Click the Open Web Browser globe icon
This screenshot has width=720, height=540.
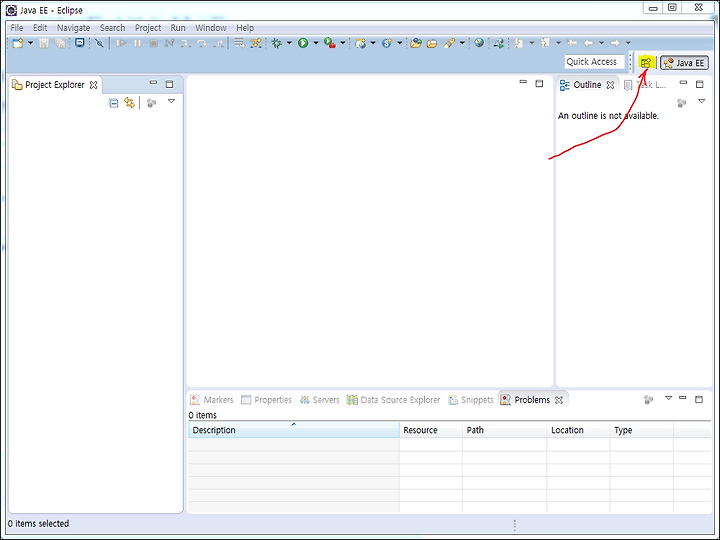click(x=479, y=43)
